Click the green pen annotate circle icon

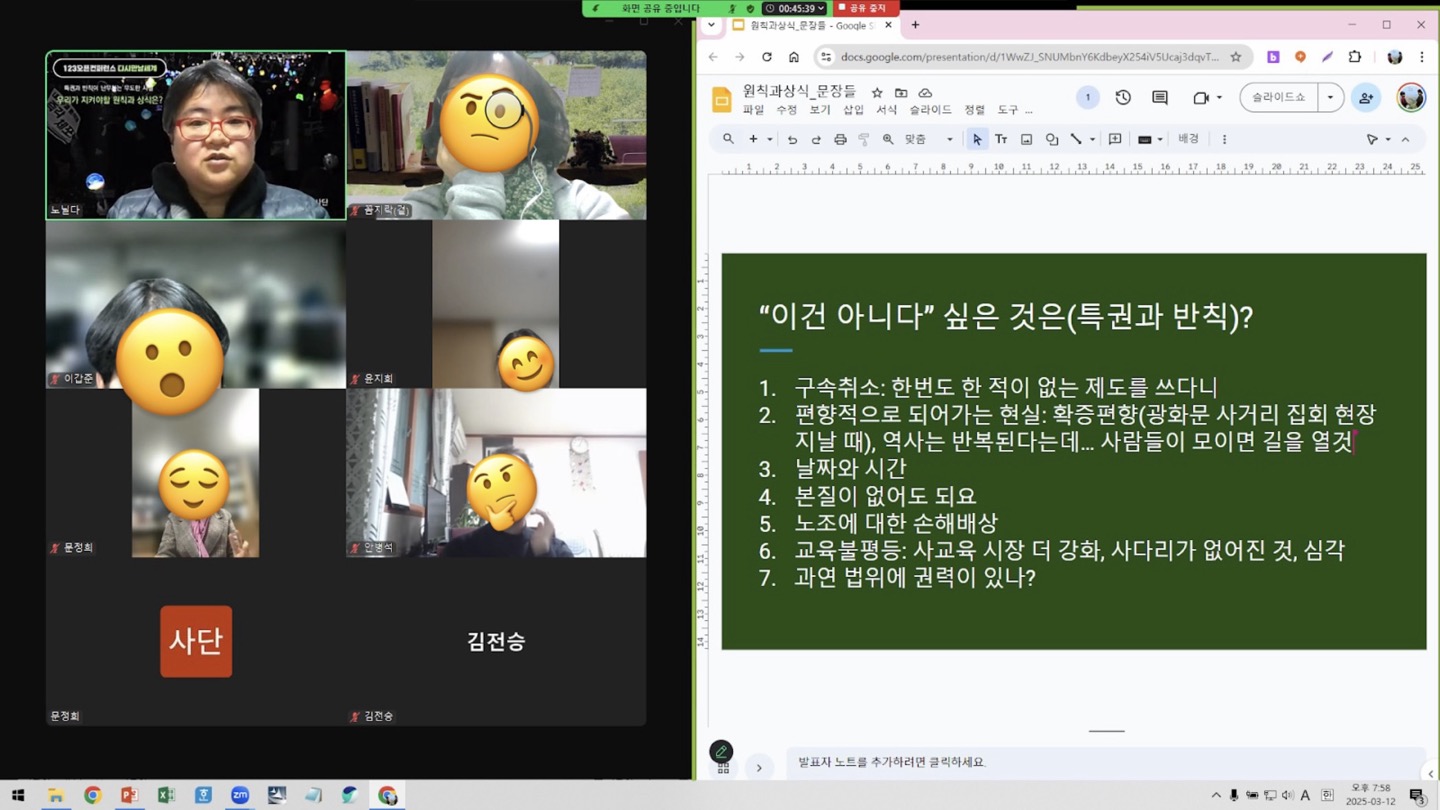pos(721,751)
